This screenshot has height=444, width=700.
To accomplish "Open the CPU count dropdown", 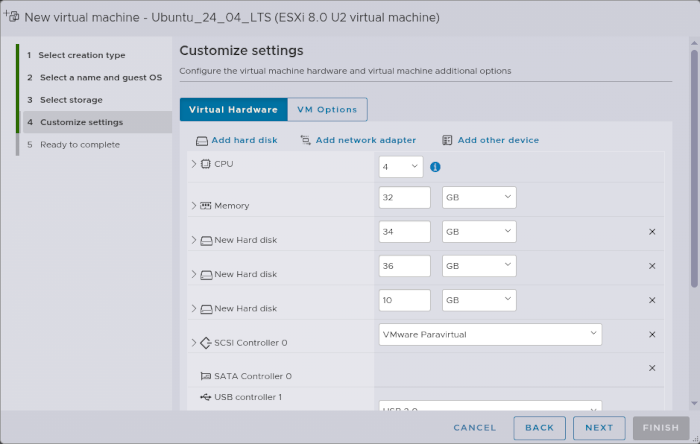I will [401, 167].
